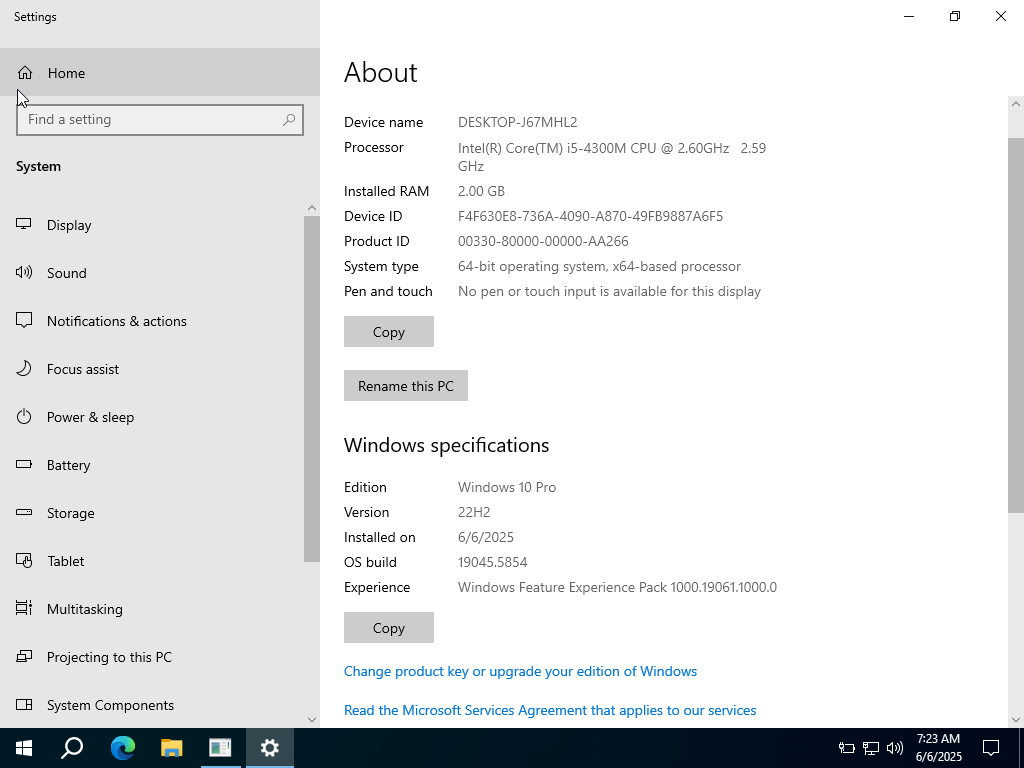1024x768 pixels.
Task: Click the Tablet icon in sidebar
Action: 24,560
